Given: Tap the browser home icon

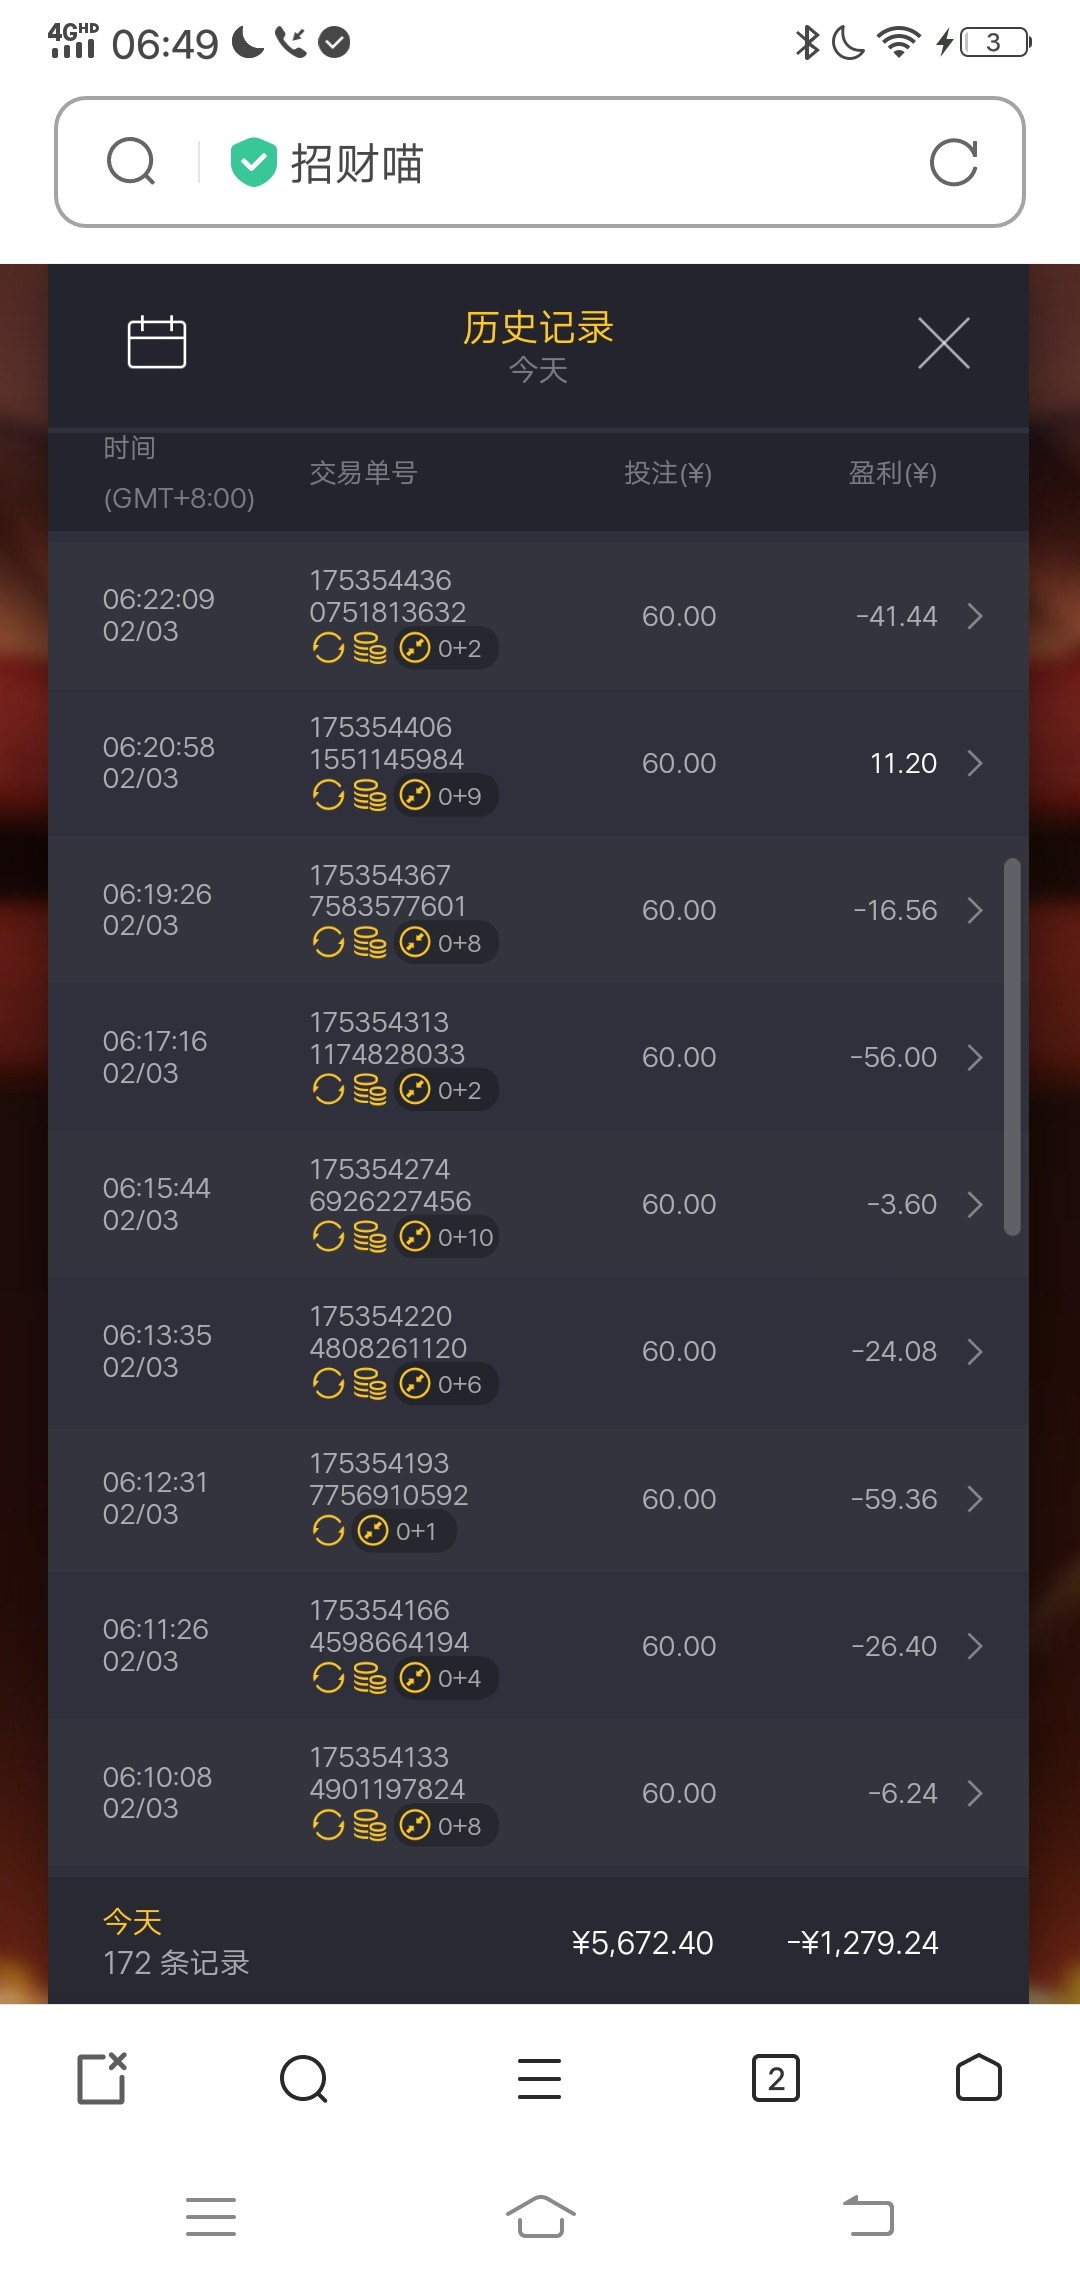Looking at the screenshot, I should click(978, 2079).
